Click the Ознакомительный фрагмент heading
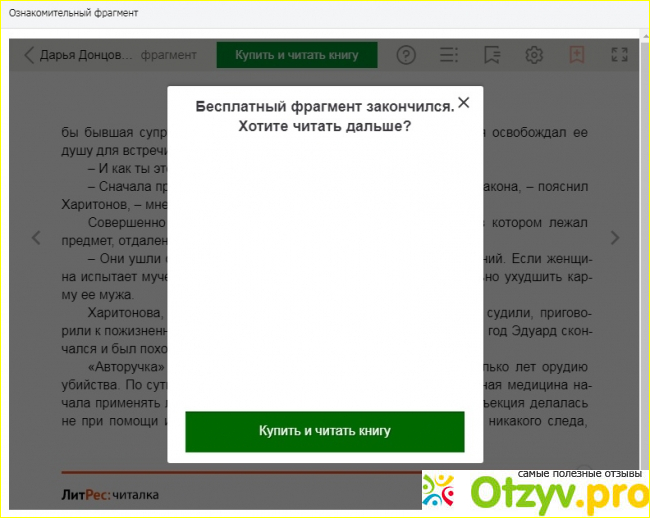The image size is (650, 518). coord(74,13)
